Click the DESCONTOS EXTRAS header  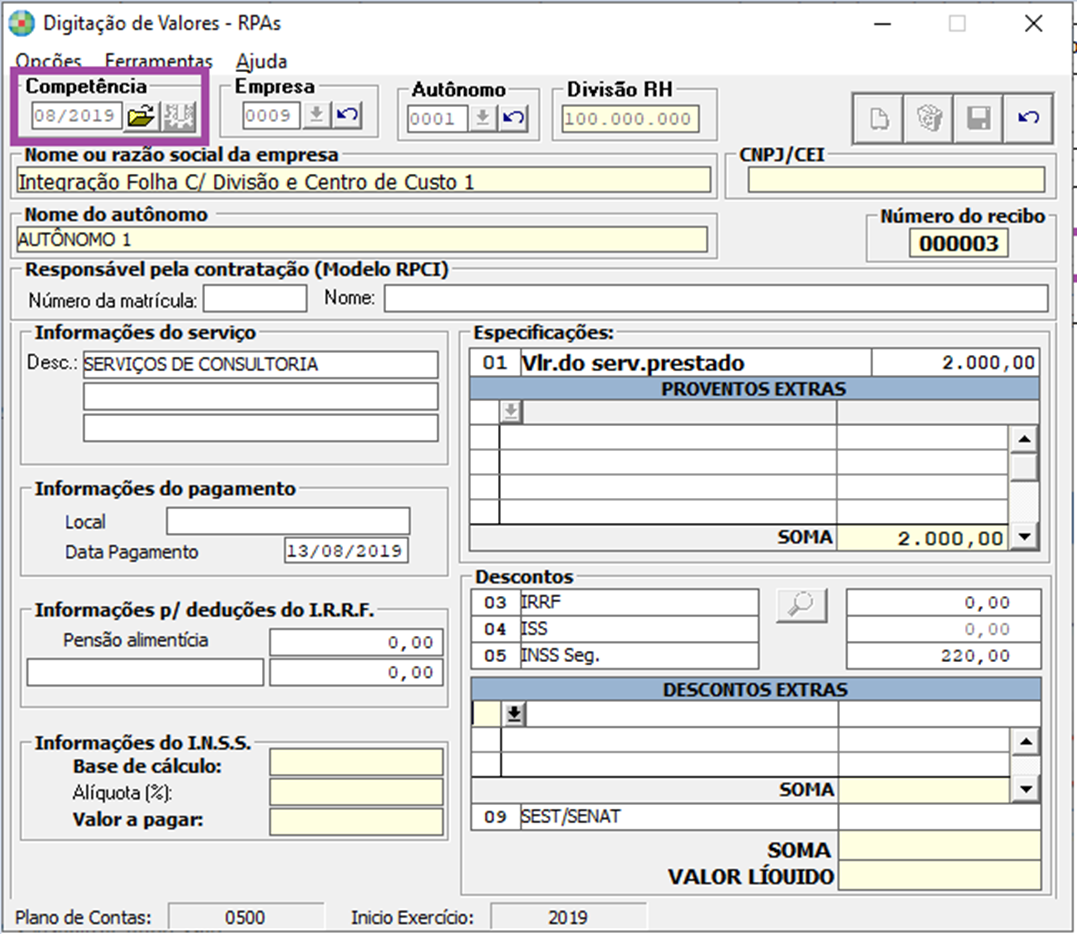pyautogui.click(x=756, y=690)
